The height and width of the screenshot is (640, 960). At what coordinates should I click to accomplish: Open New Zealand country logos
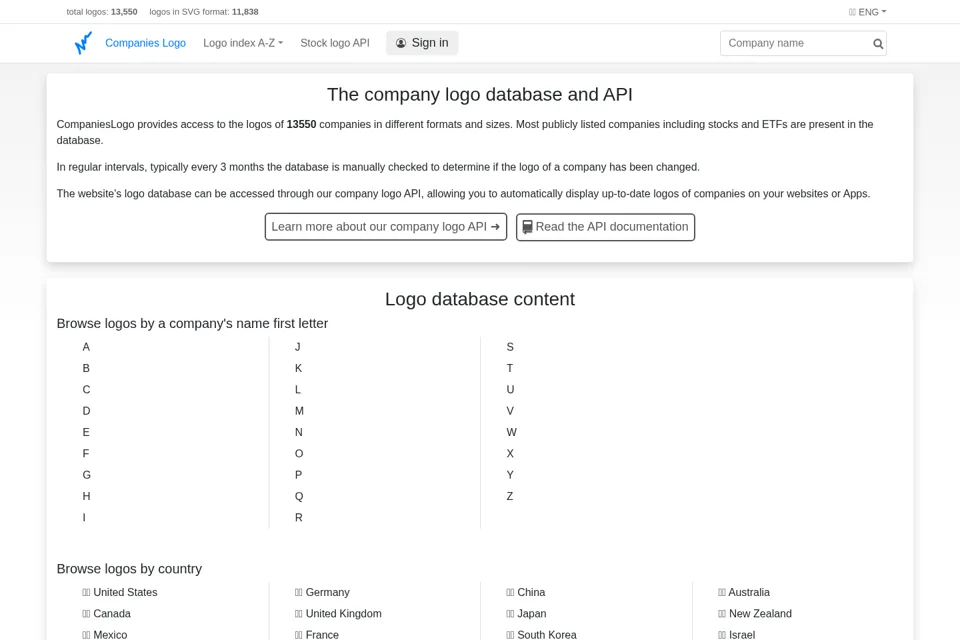tap(755, 614)
